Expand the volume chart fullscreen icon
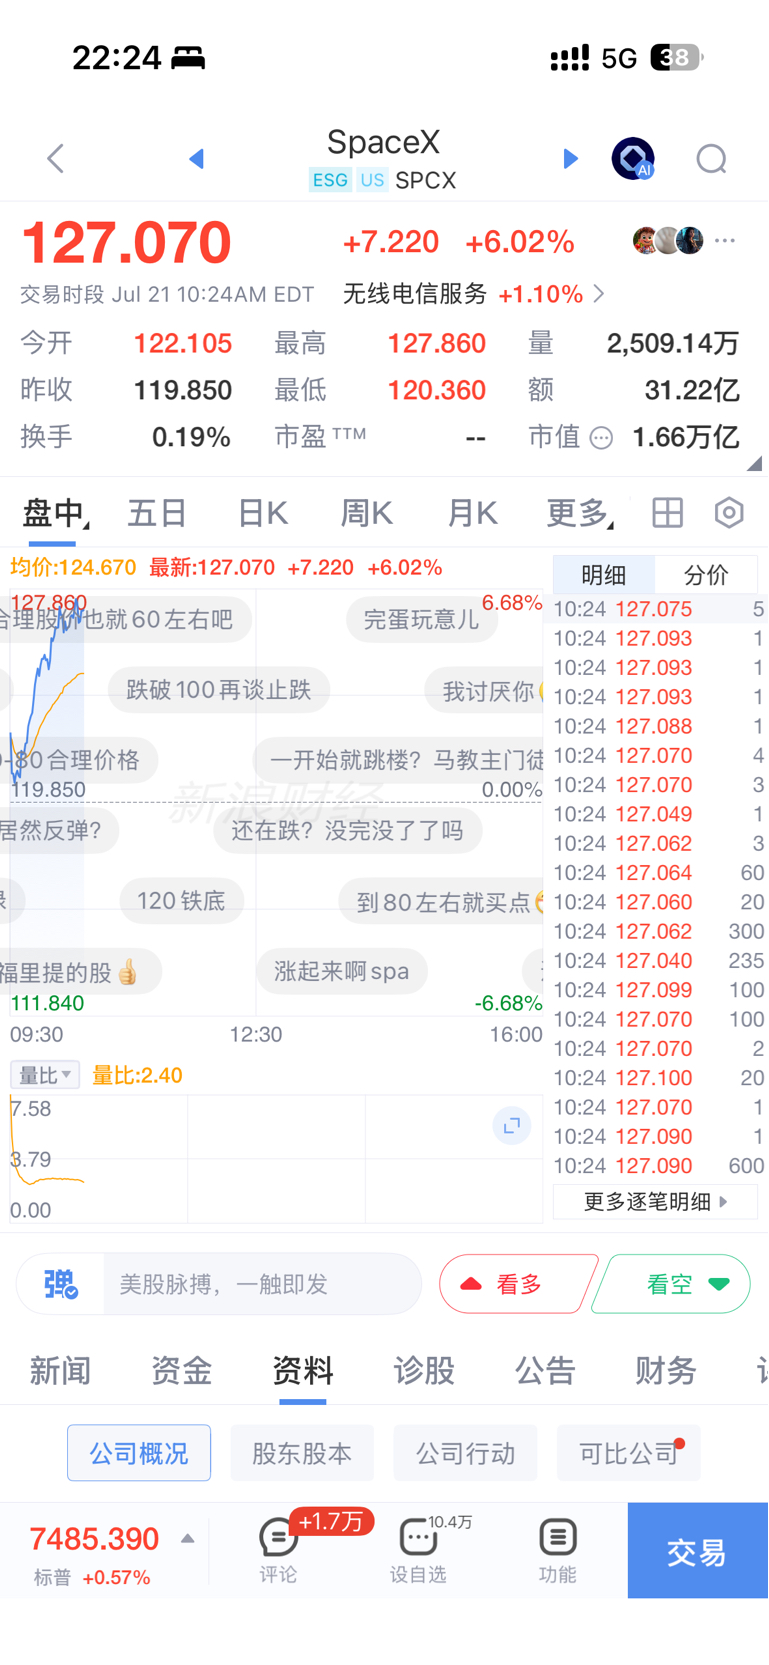This screenshot has height=1665, width=769. (x=511, y=1126)
